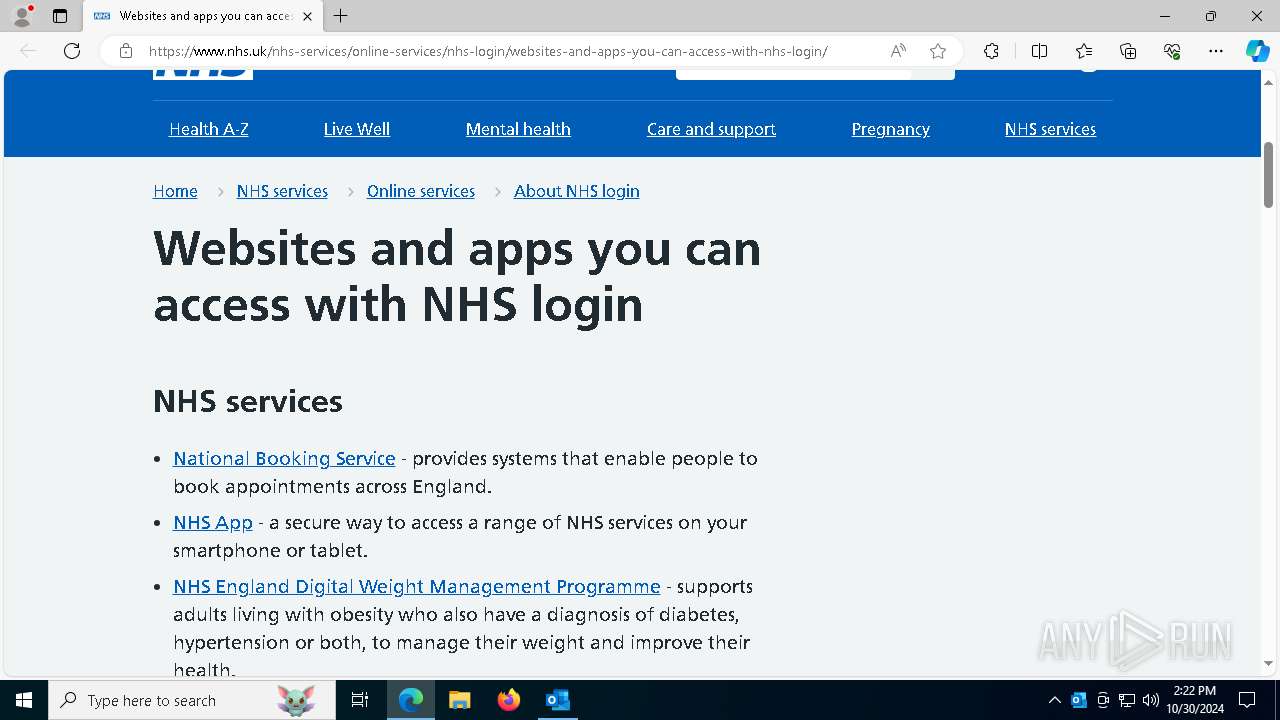Viewport: 1280px width, 720px height.
Task: Open Health A-Z navigation link
Action: pyautogui.click(x=209, y=129)
